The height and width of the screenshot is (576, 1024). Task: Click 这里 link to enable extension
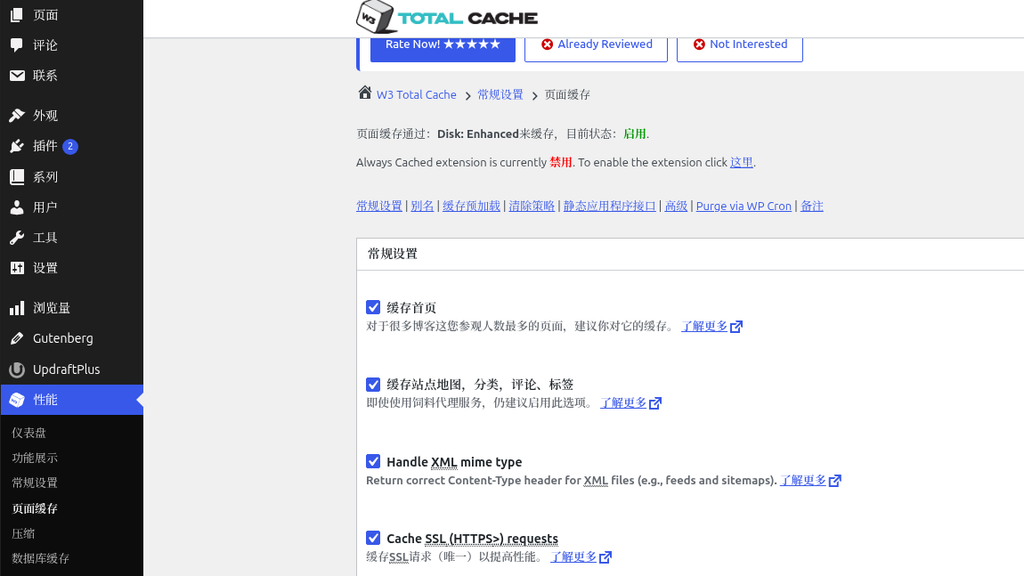(x=741, y=162)
